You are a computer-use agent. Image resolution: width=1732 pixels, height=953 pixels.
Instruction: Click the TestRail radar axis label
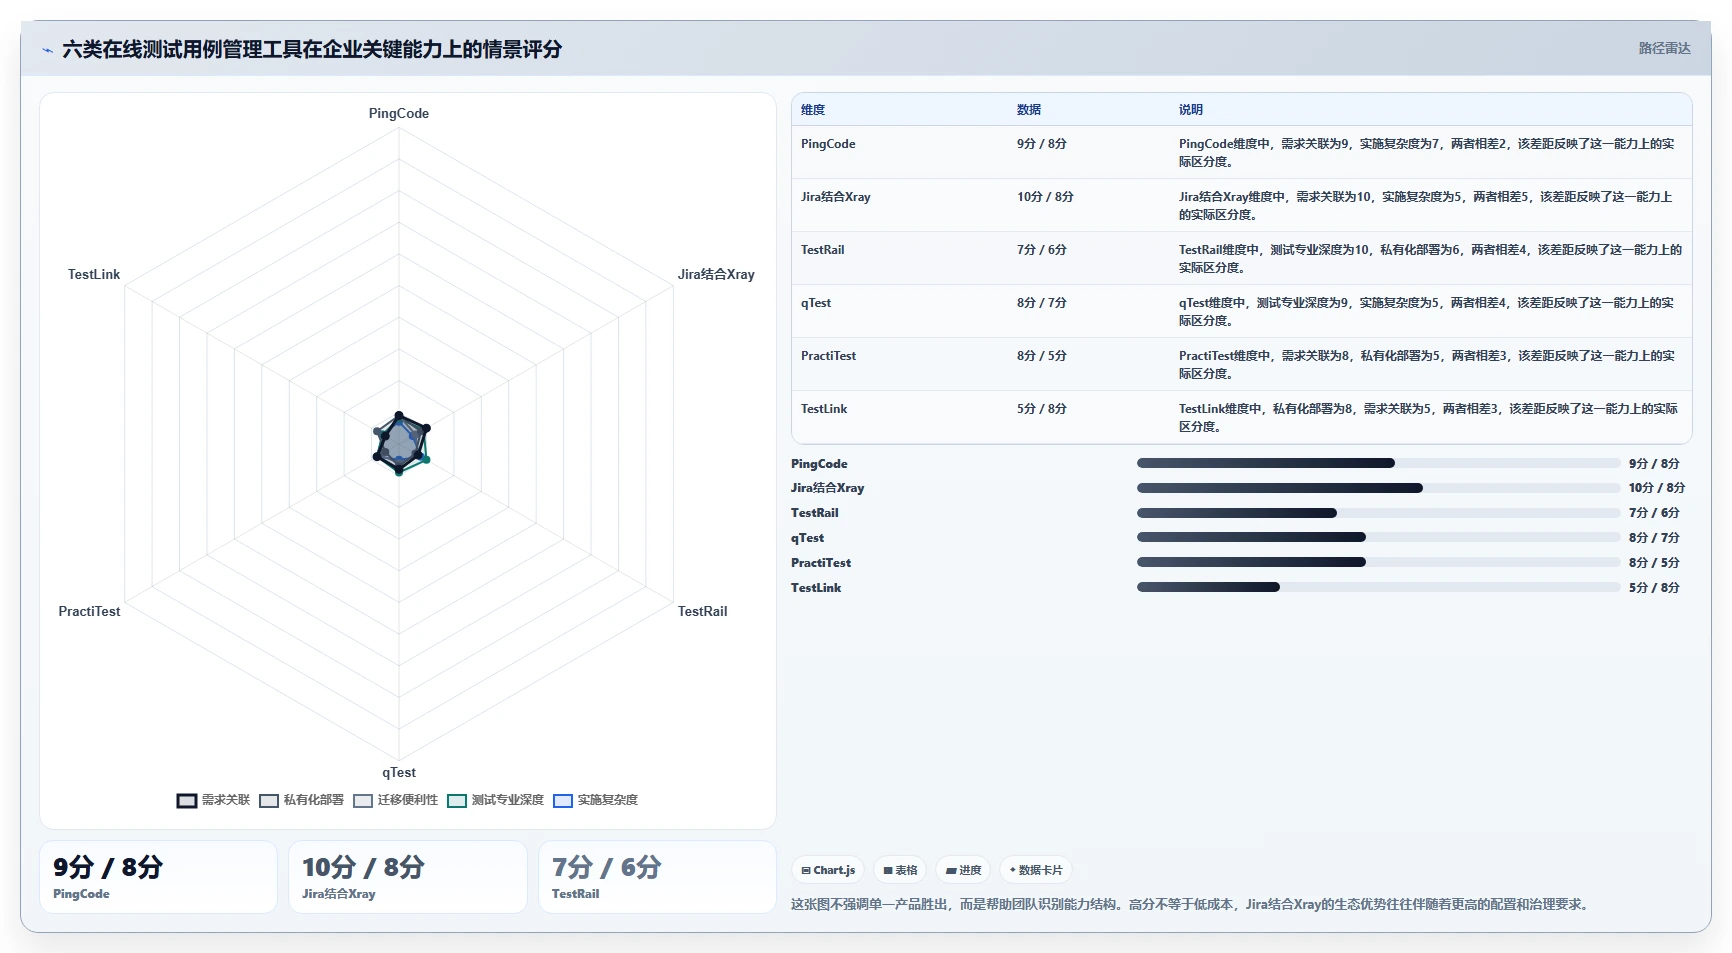[x=703, y=611]
